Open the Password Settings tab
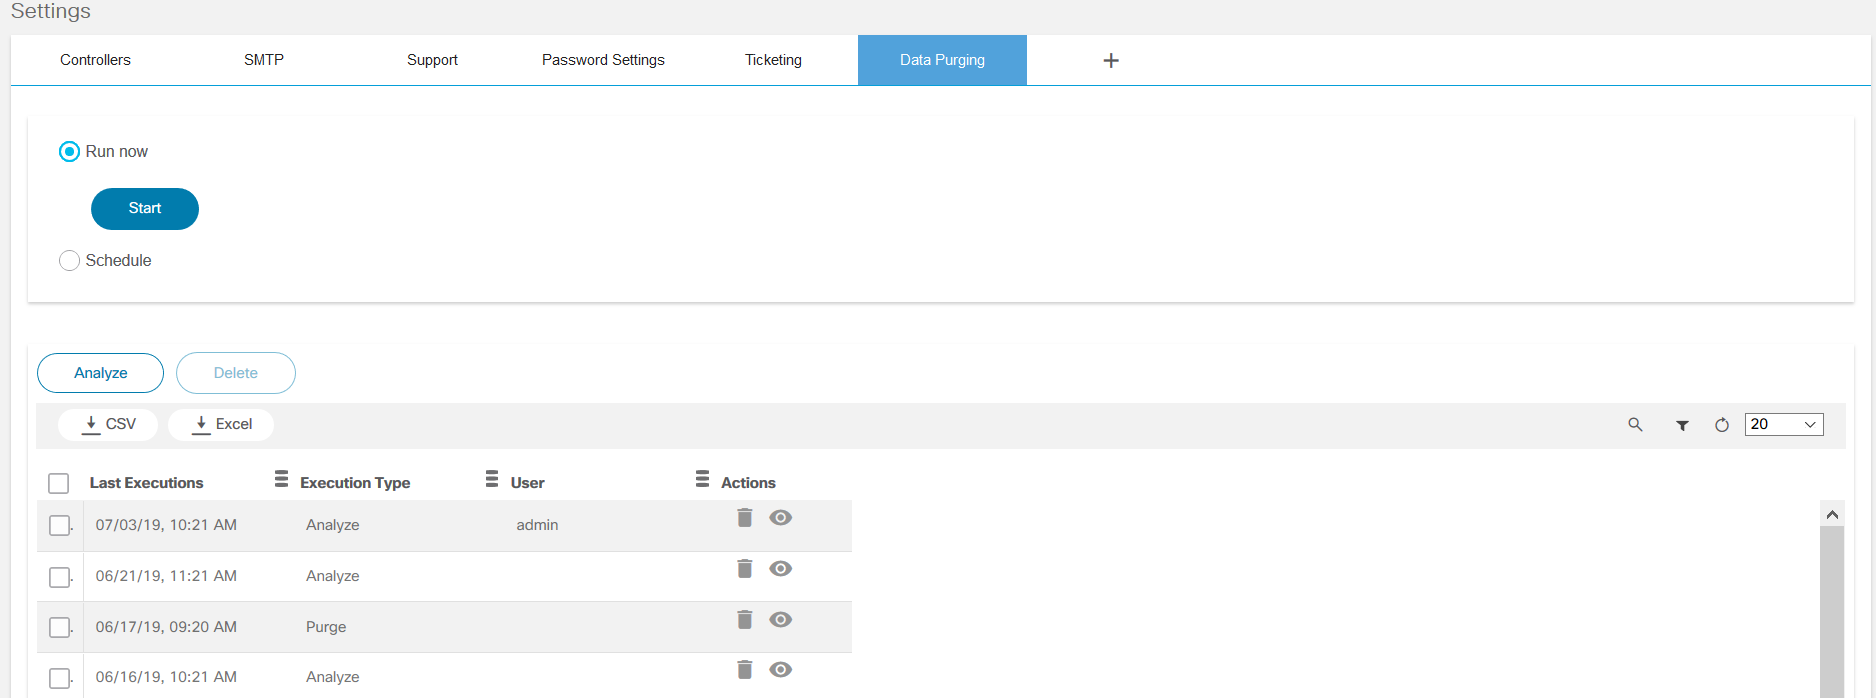 [603, 60]
